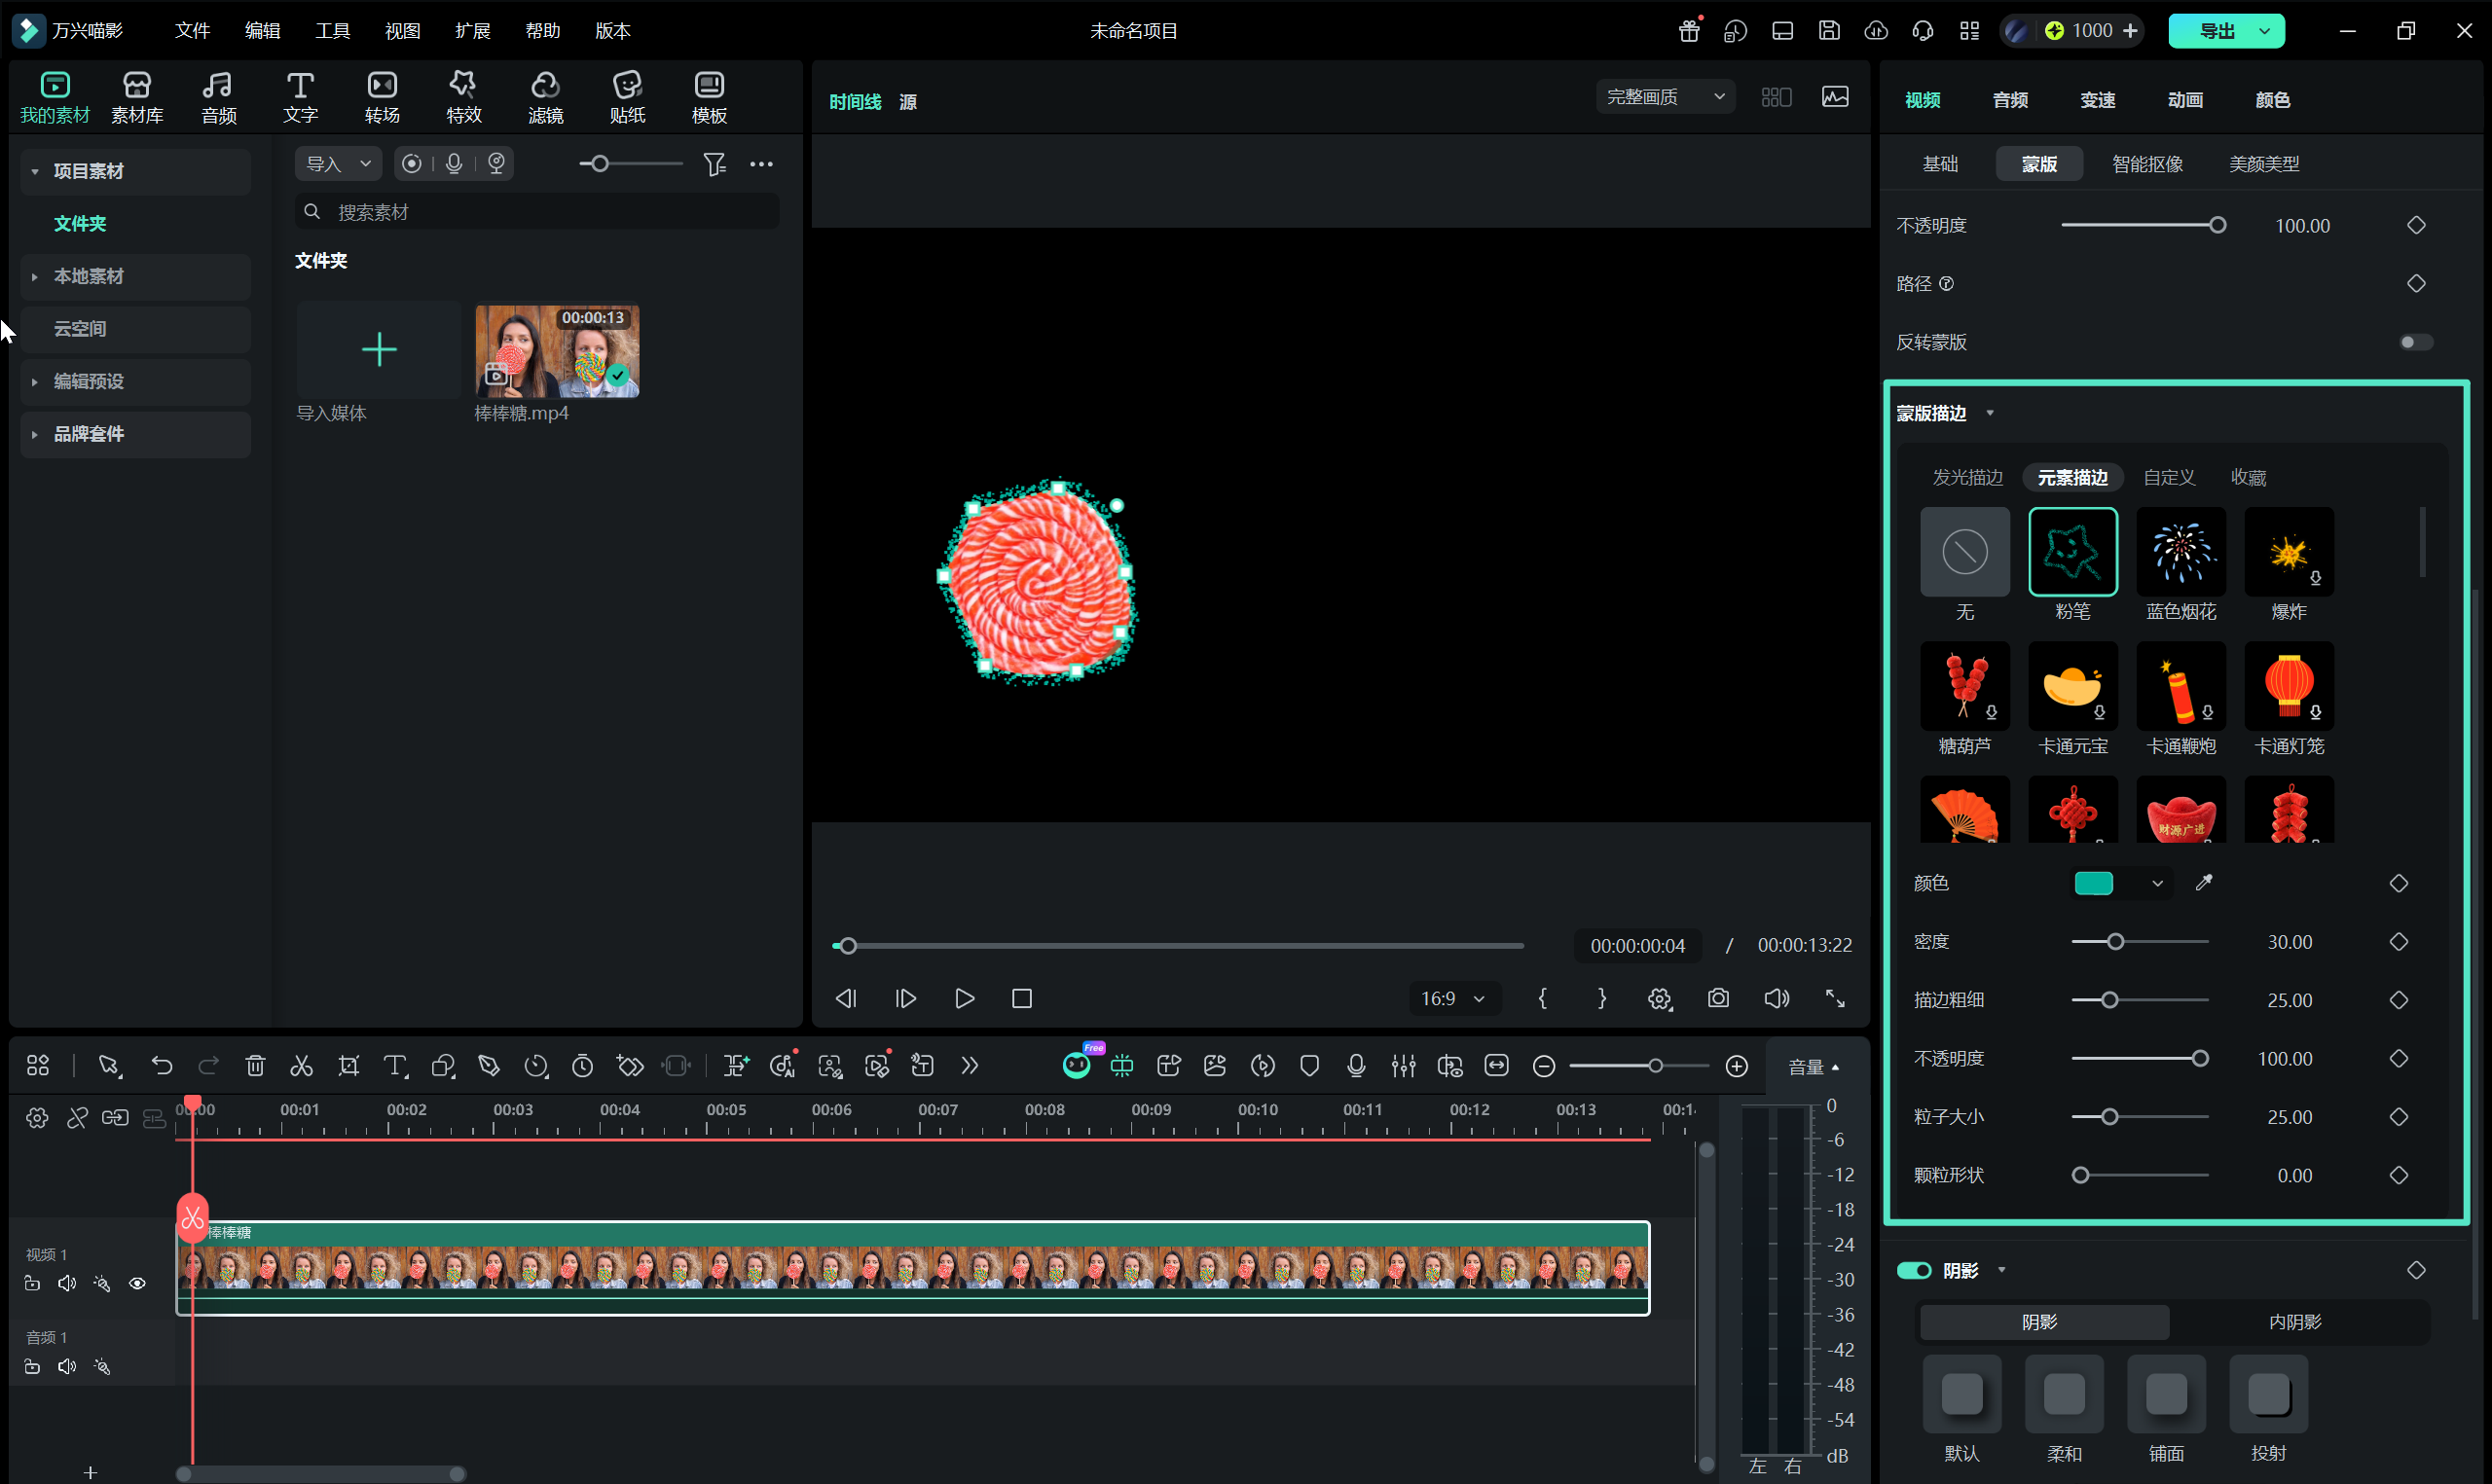Image resolution: width=2492 pixels, height=1484 pixels.
Task: Expand the 编辑预设 tree section
Action: coord(35,382)
